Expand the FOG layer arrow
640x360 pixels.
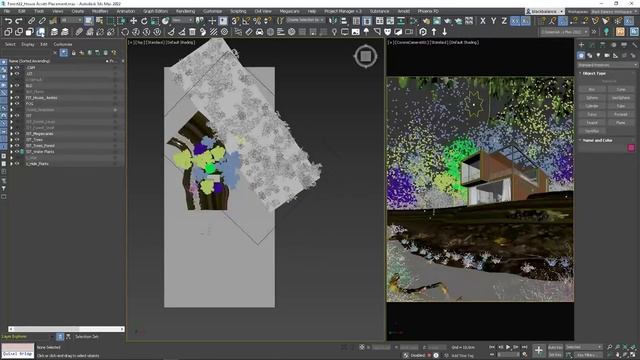click(x=11, y=104)
